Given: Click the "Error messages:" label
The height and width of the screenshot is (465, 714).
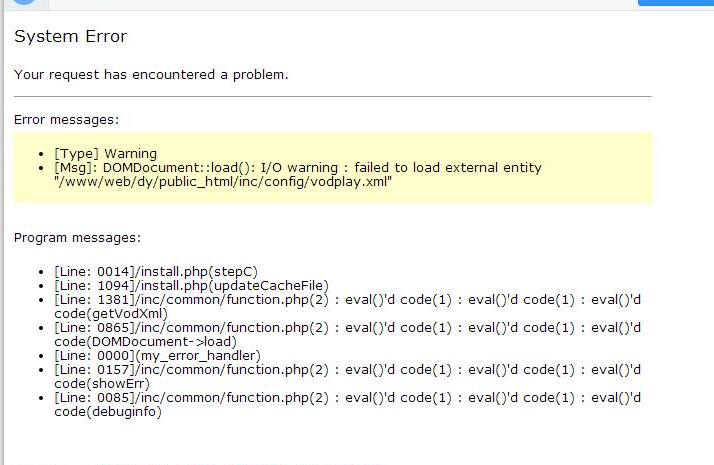Looking at the screenshot, I should [x=66, y=120].
